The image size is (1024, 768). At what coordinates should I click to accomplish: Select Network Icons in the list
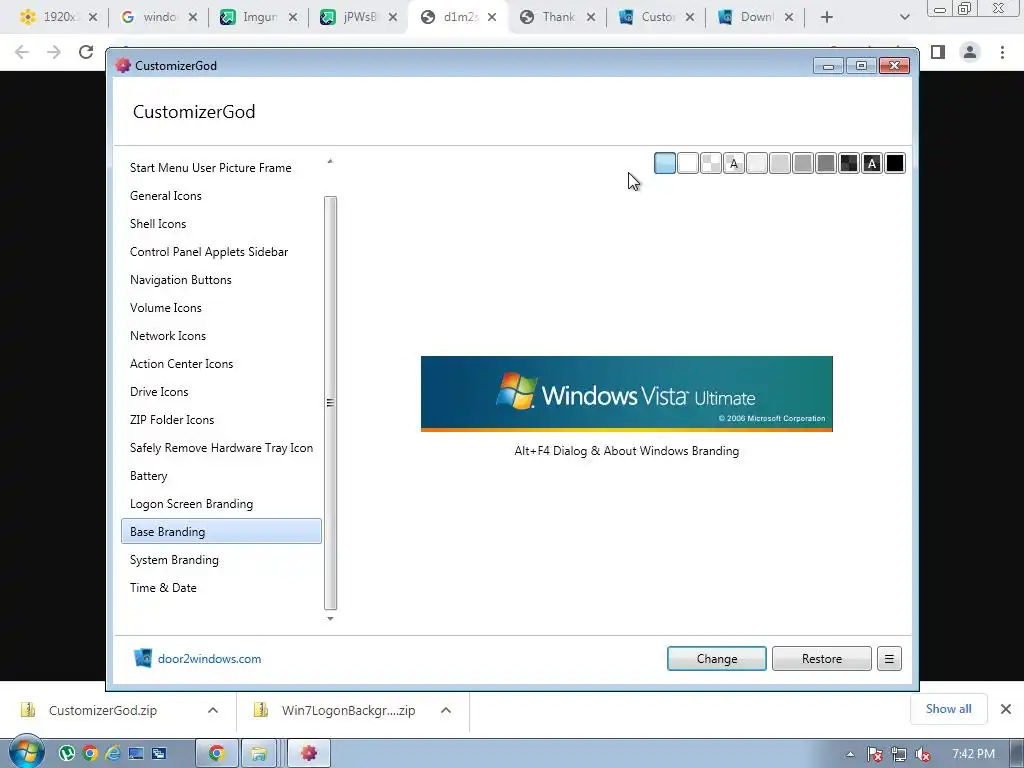(221, 336)
